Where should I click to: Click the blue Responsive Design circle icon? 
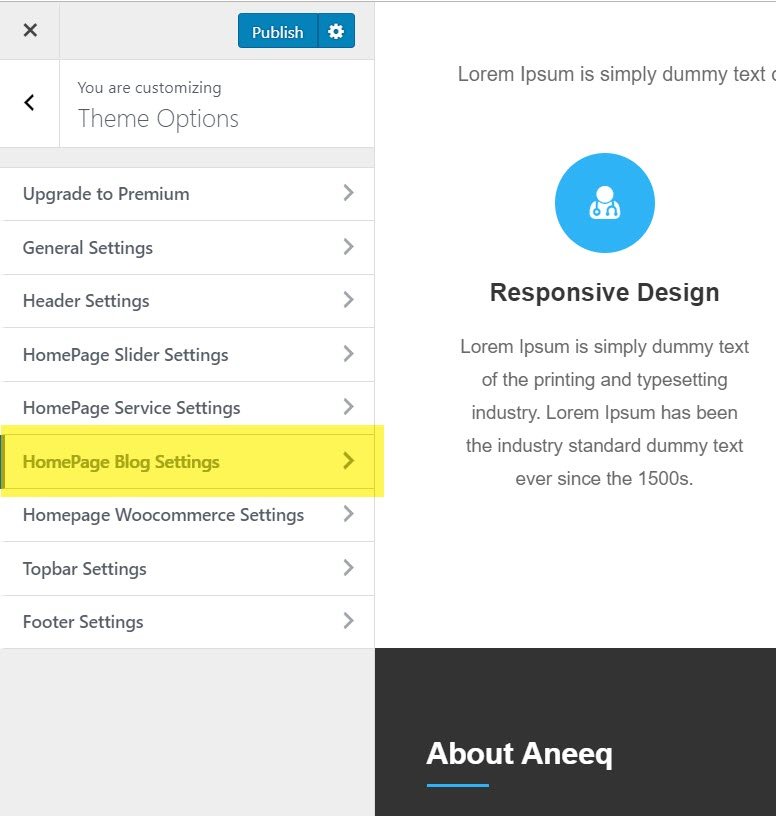point(604,203)
